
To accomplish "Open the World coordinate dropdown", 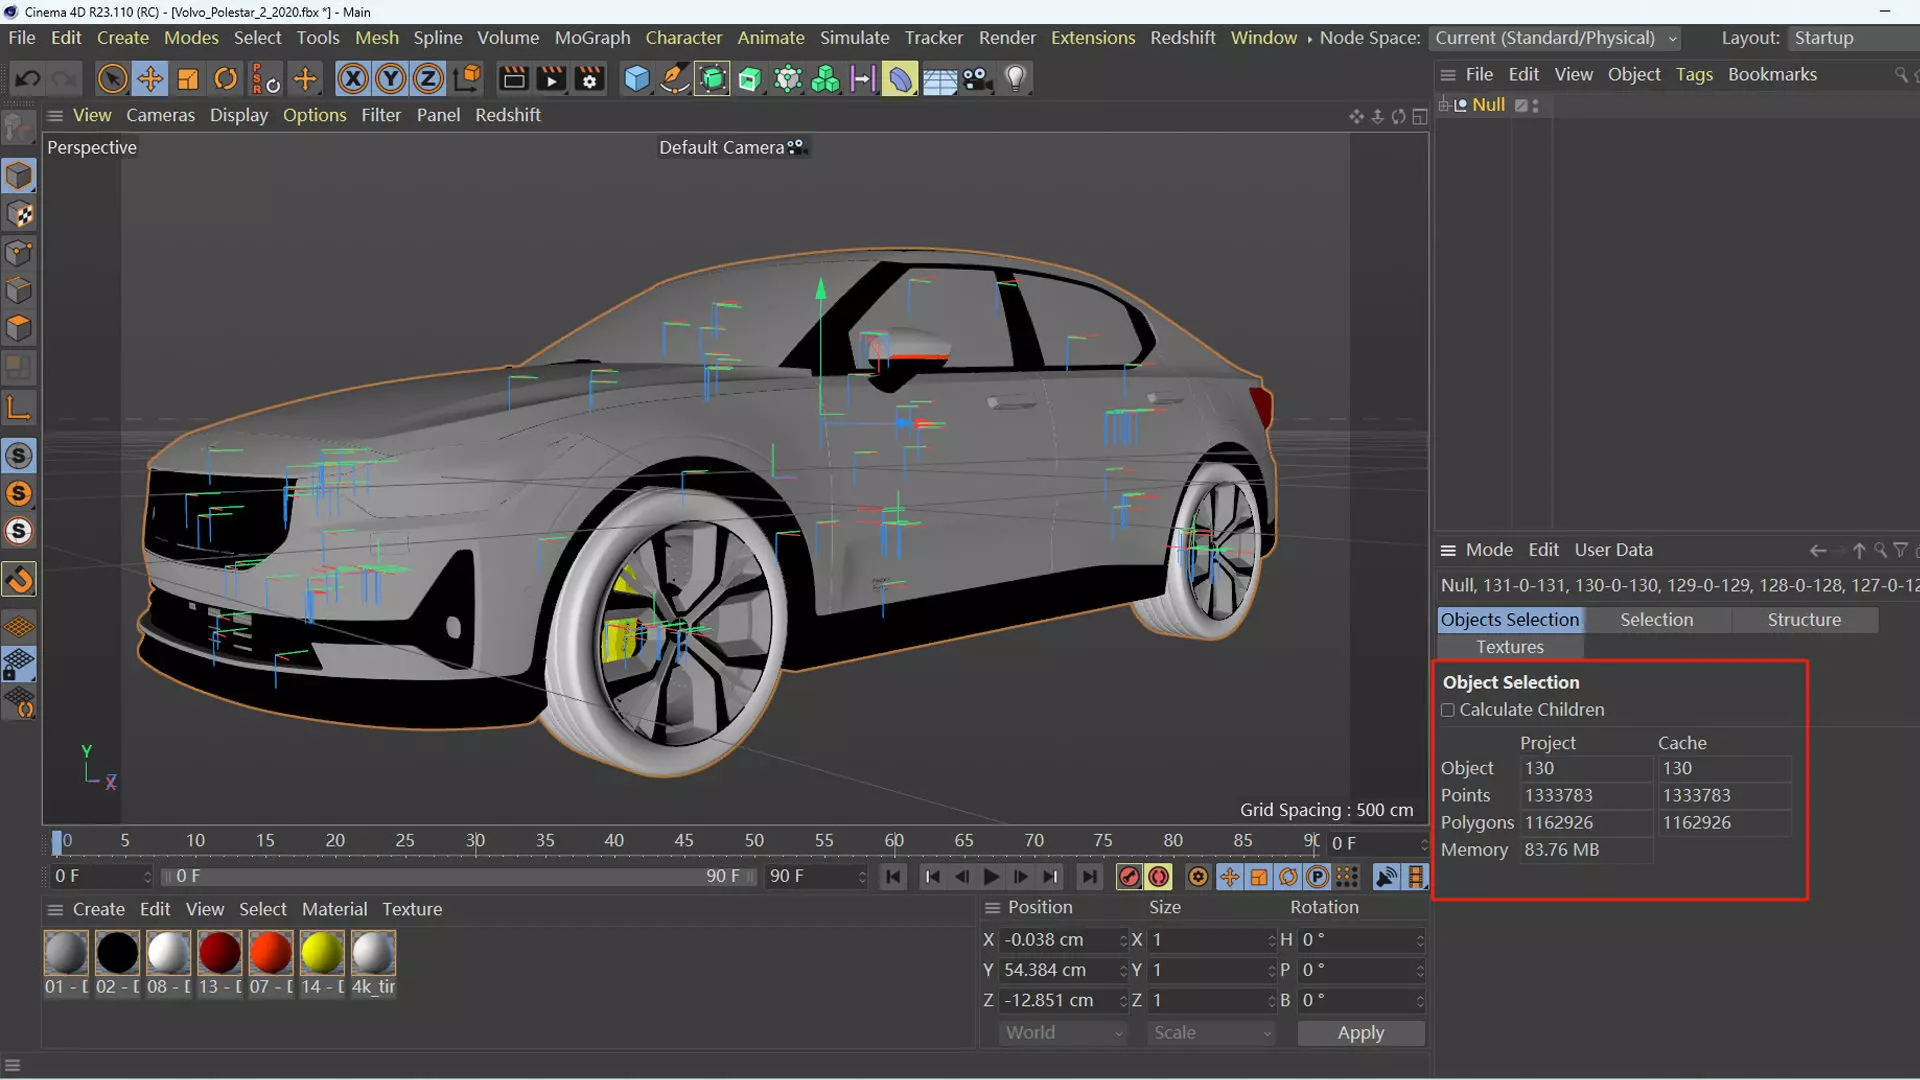I will 1063,1033.
